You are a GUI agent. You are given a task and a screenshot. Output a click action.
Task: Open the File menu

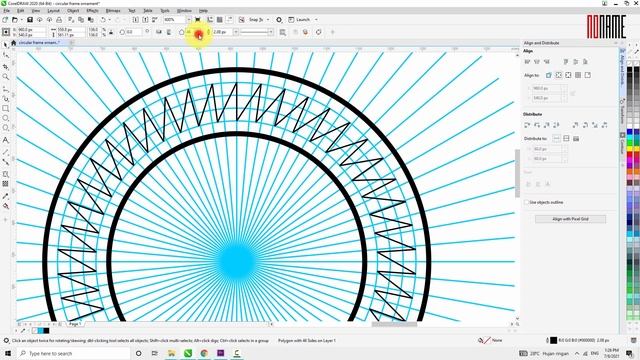pyautogui.click(x=7, y=11)
